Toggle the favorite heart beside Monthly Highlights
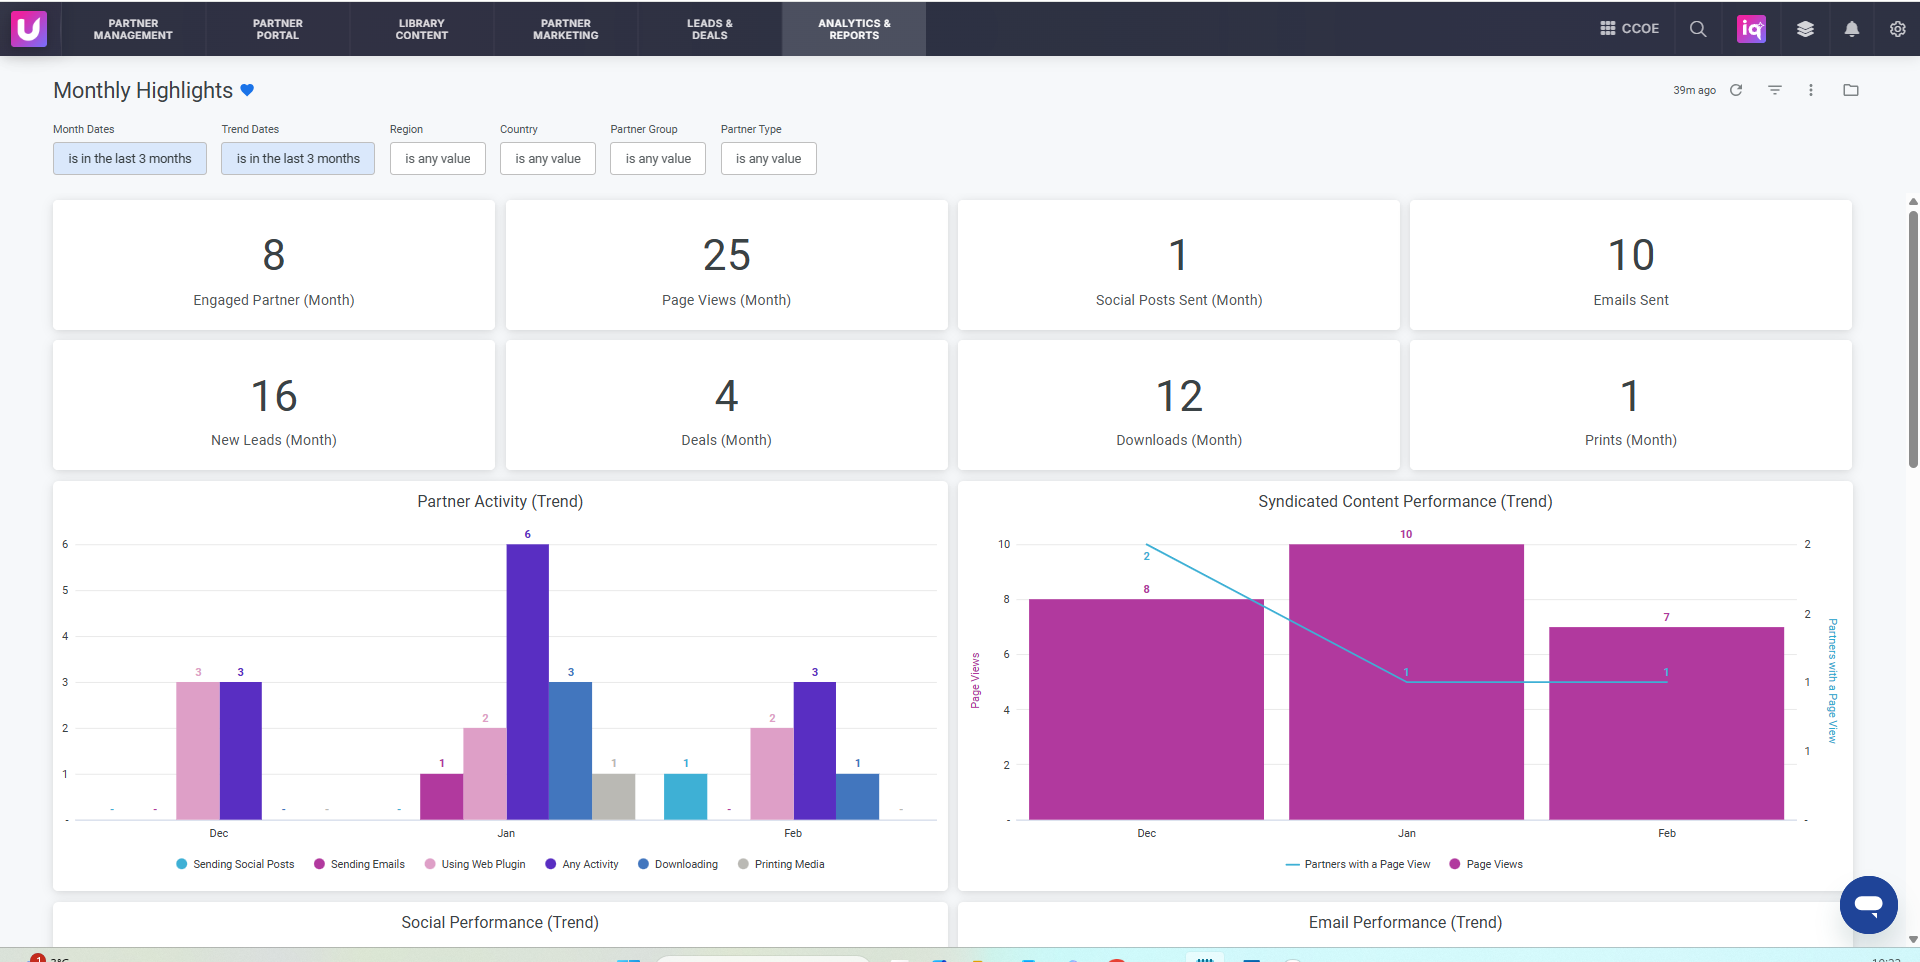Viewport: 1920px width, 962px height. 247,90
